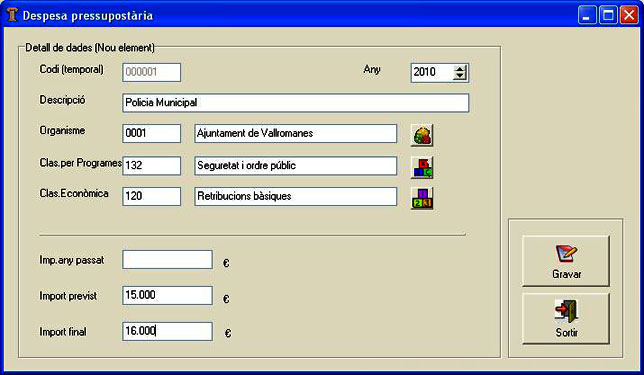Screen dimensions: 644x375
Task: Click the Import final field 16.000
Action: (x=168, y=331)
